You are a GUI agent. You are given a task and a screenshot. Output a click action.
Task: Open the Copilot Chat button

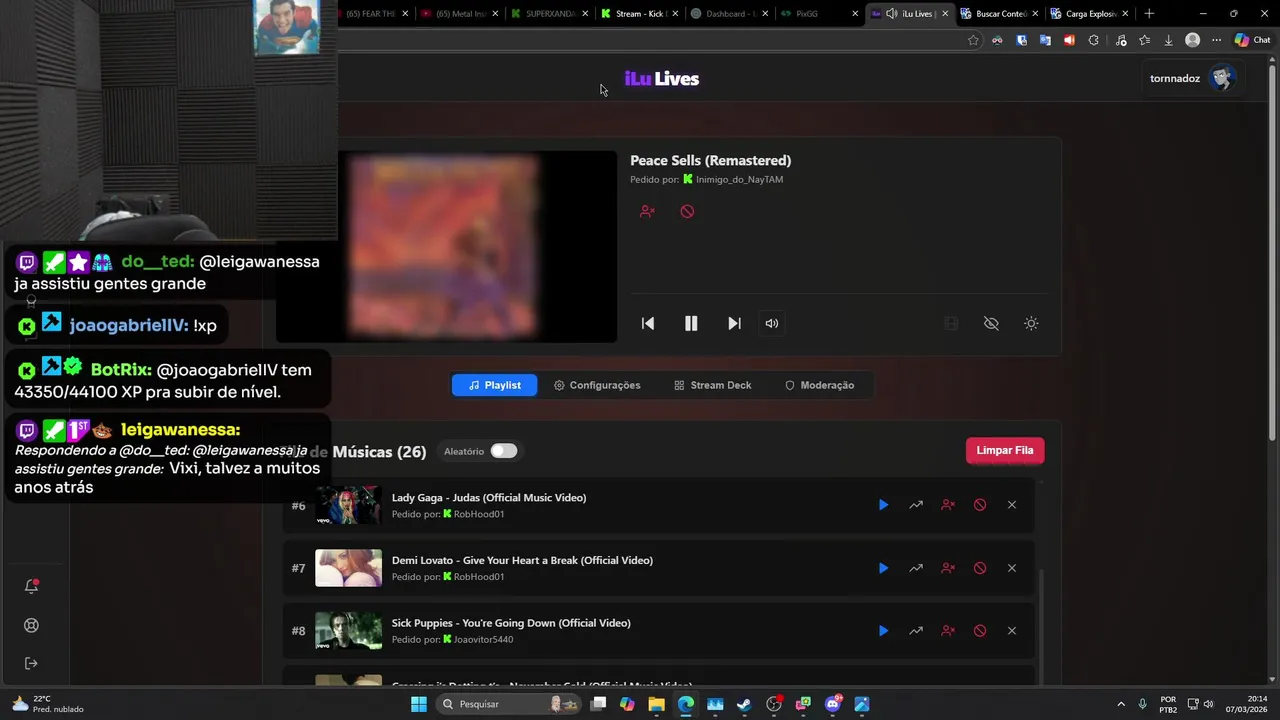[x=1252, y=40]
